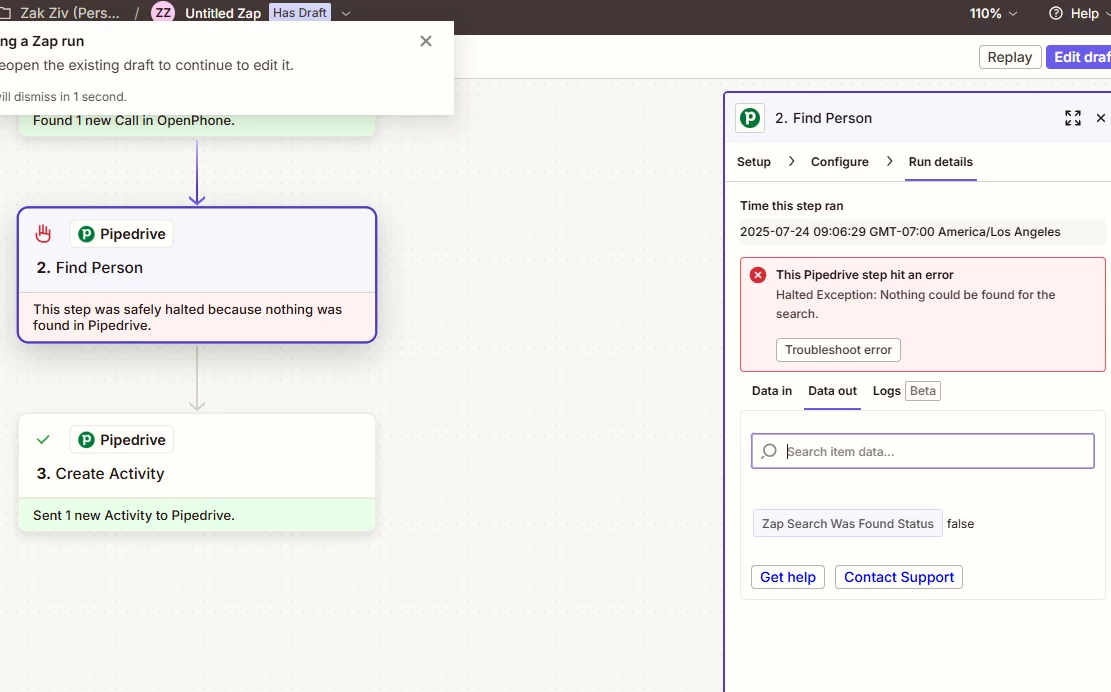This screenshot has height=692, width=1111.
Task: Switch to the Run details tab
Action: 940,161
